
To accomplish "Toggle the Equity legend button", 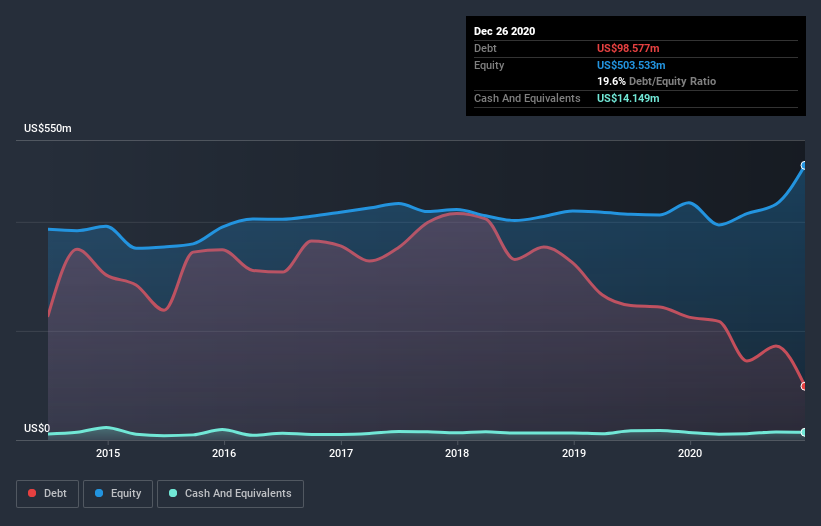I will click(118, 494).
